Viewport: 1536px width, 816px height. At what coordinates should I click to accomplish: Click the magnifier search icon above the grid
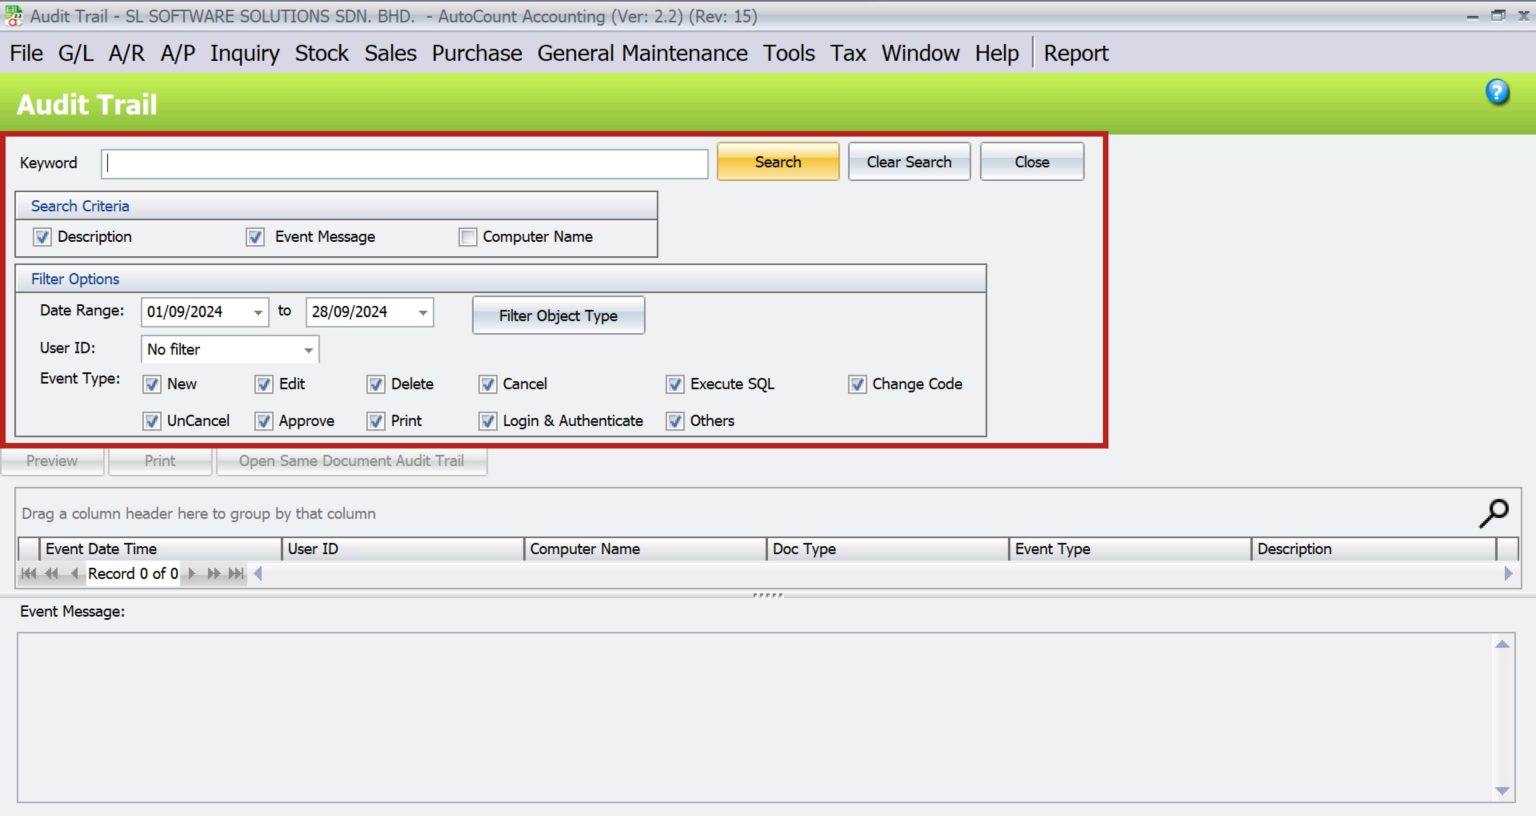pyautogui.click(x=1493, y=512)
